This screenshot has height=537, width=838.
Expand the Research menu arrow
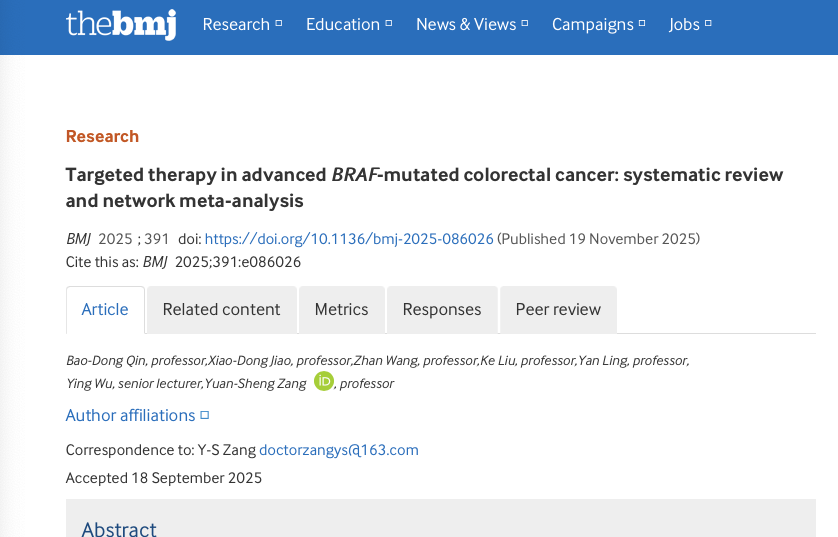pyautogui.click(x=279, y=24)
